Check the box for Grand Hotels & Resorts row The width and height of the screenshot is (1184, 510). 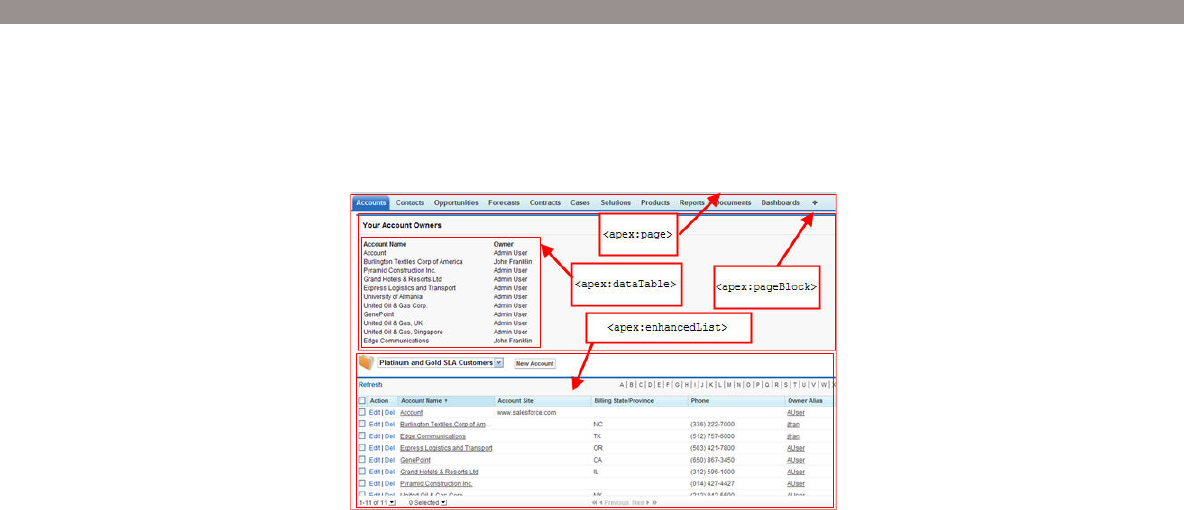click(362, 471)
